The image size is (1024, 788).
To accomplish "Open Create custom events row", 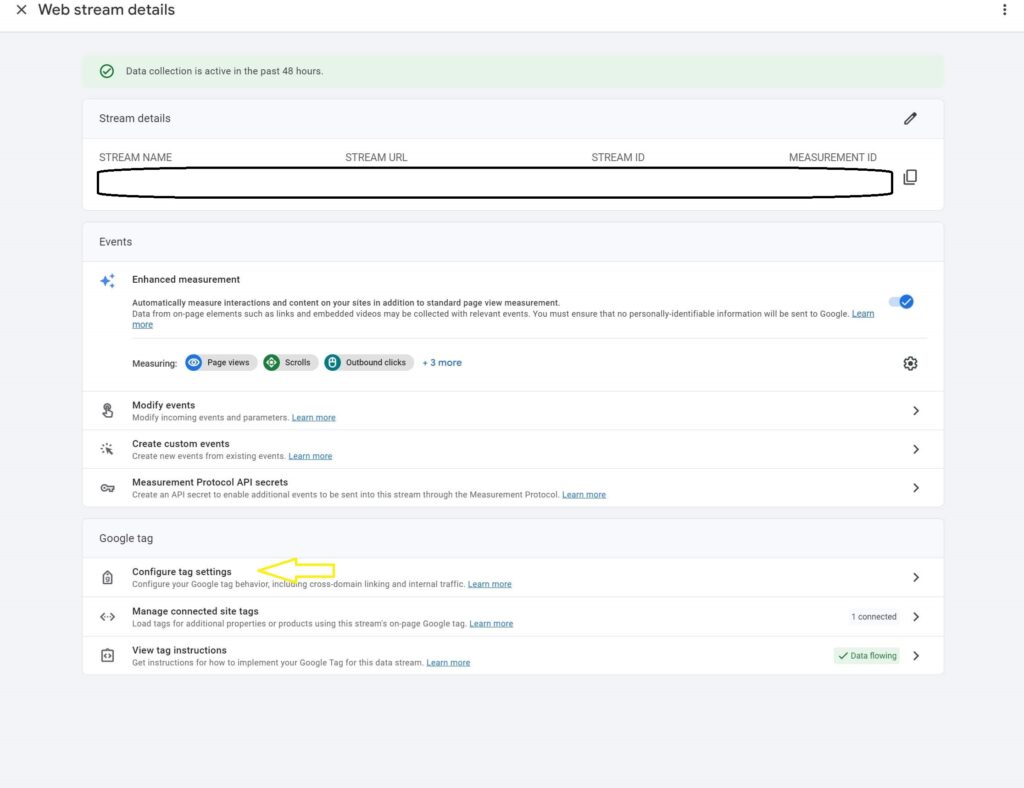I will click(x=513, y=449).
